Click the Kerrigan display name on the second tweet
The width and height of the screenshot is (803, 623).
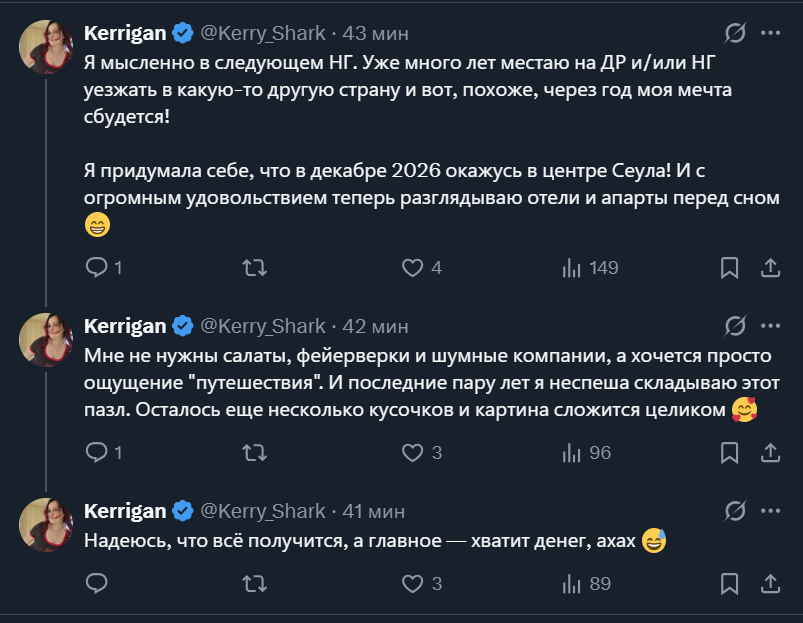coord(125,326)
